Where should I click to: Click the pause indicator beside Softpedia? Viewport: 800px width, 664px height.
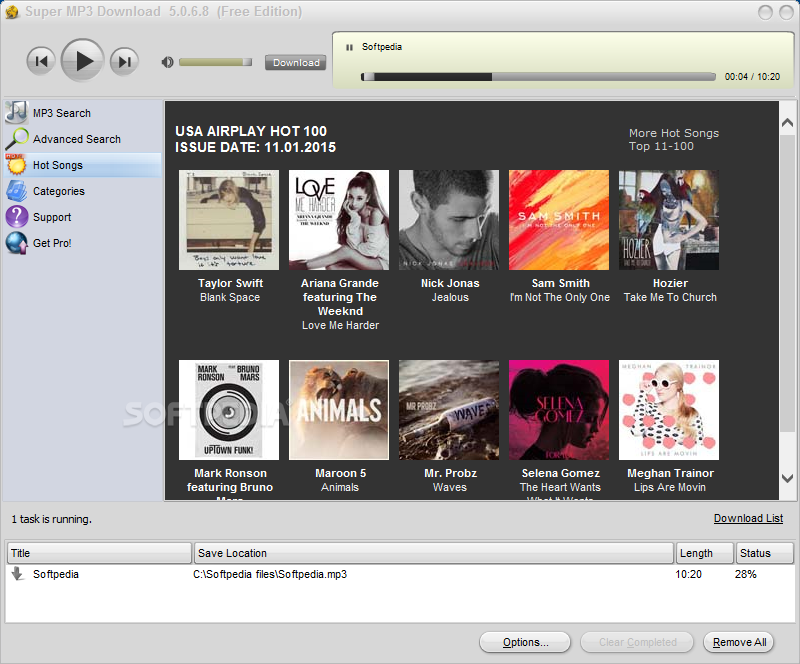tap(349, 47)
